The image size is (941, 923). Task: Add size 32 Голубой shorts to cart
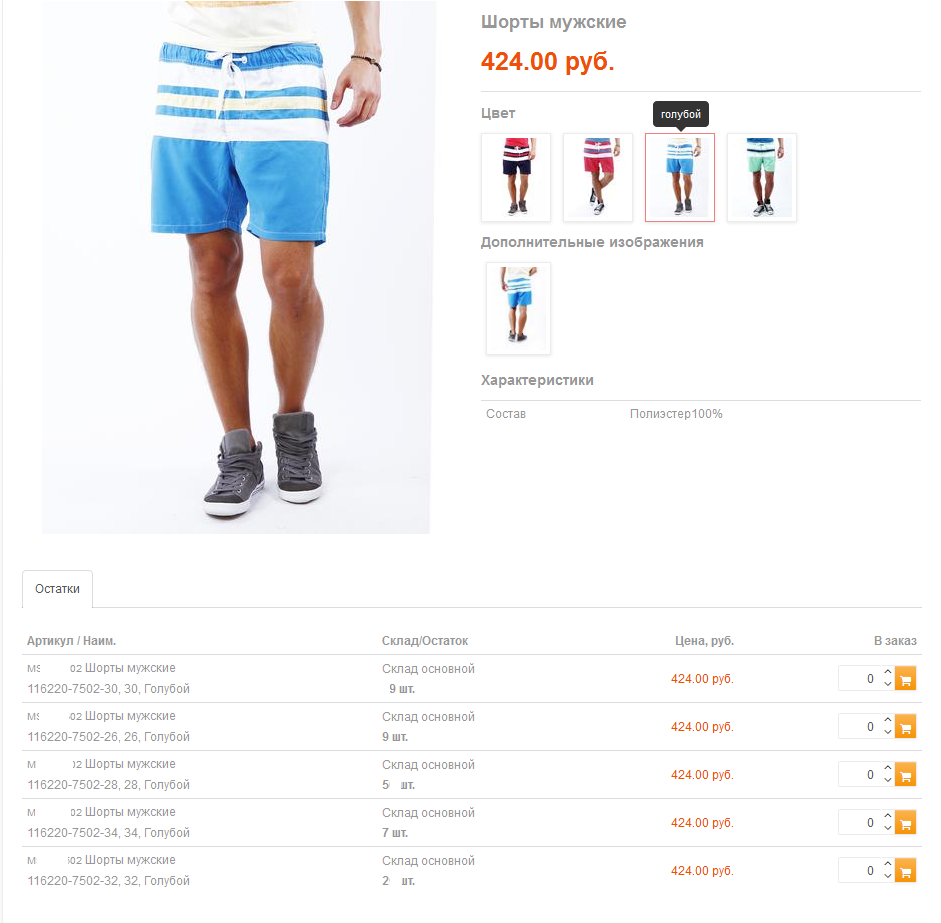click(905, 871)
